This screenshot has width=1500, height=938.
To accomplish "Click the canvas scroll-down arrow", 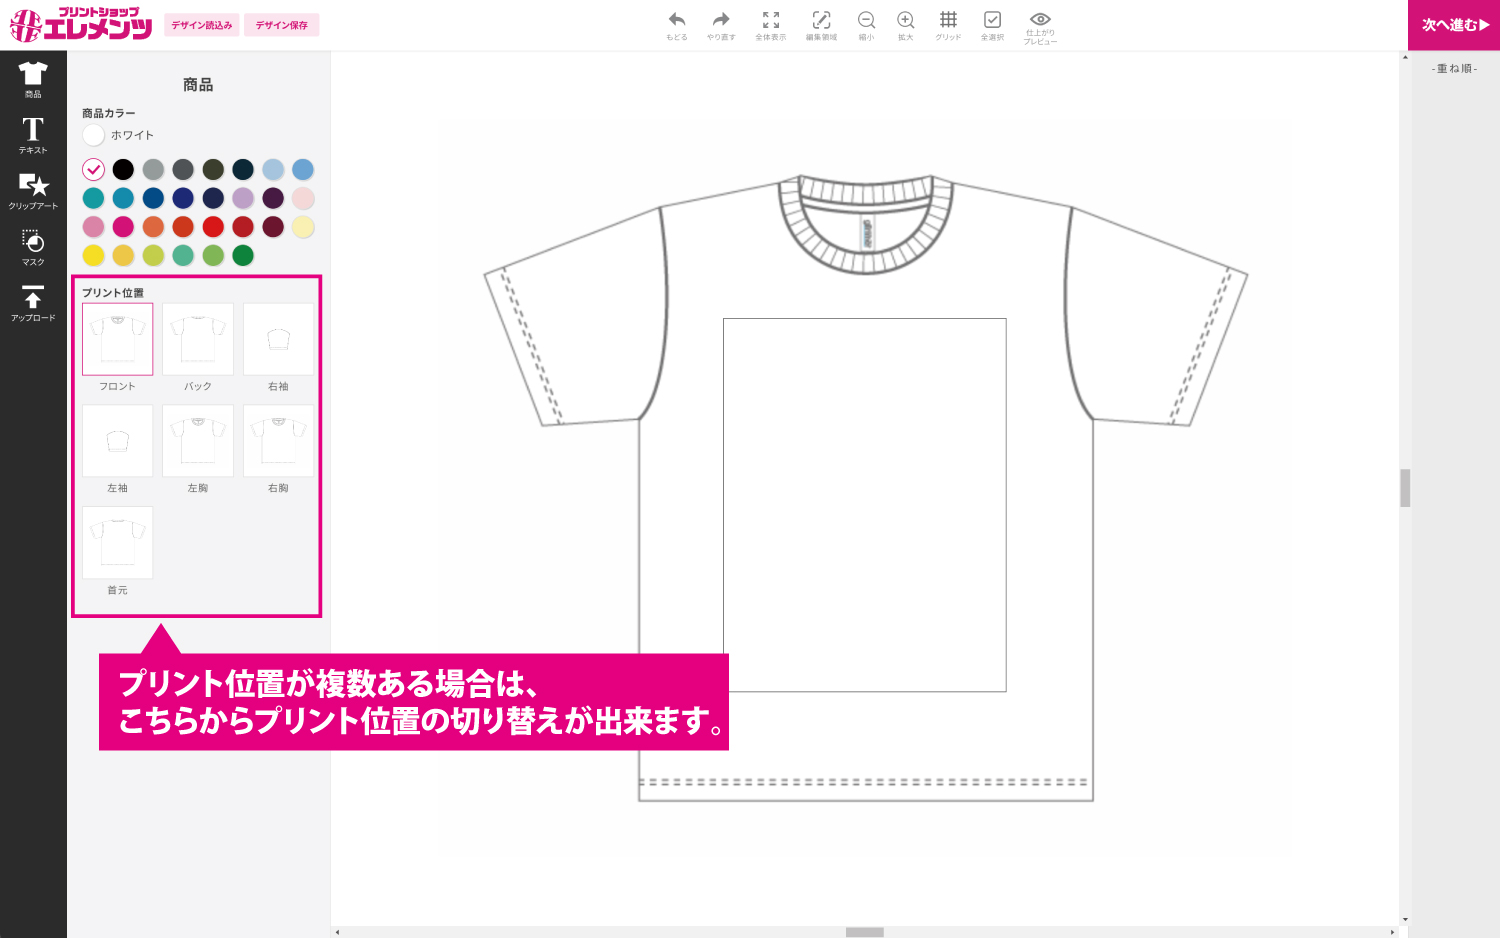I will pos(1405,919).
